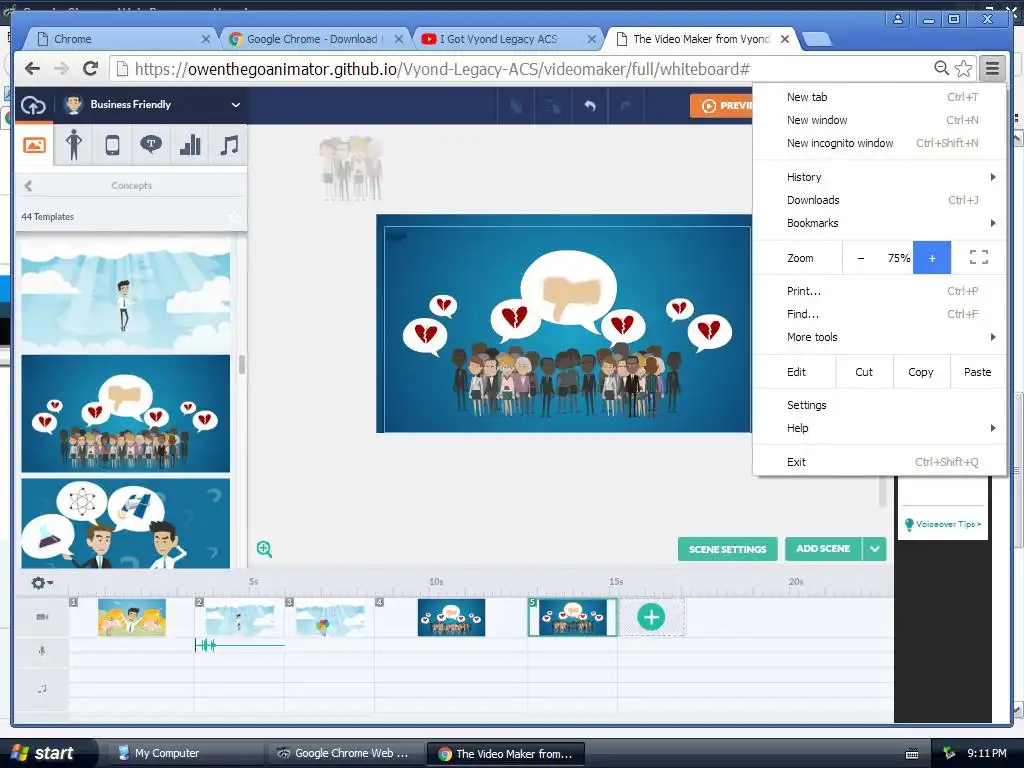1024x768 pixels.
Task: Enter fullscreen from Zoom row
Action: click(978, 257)
